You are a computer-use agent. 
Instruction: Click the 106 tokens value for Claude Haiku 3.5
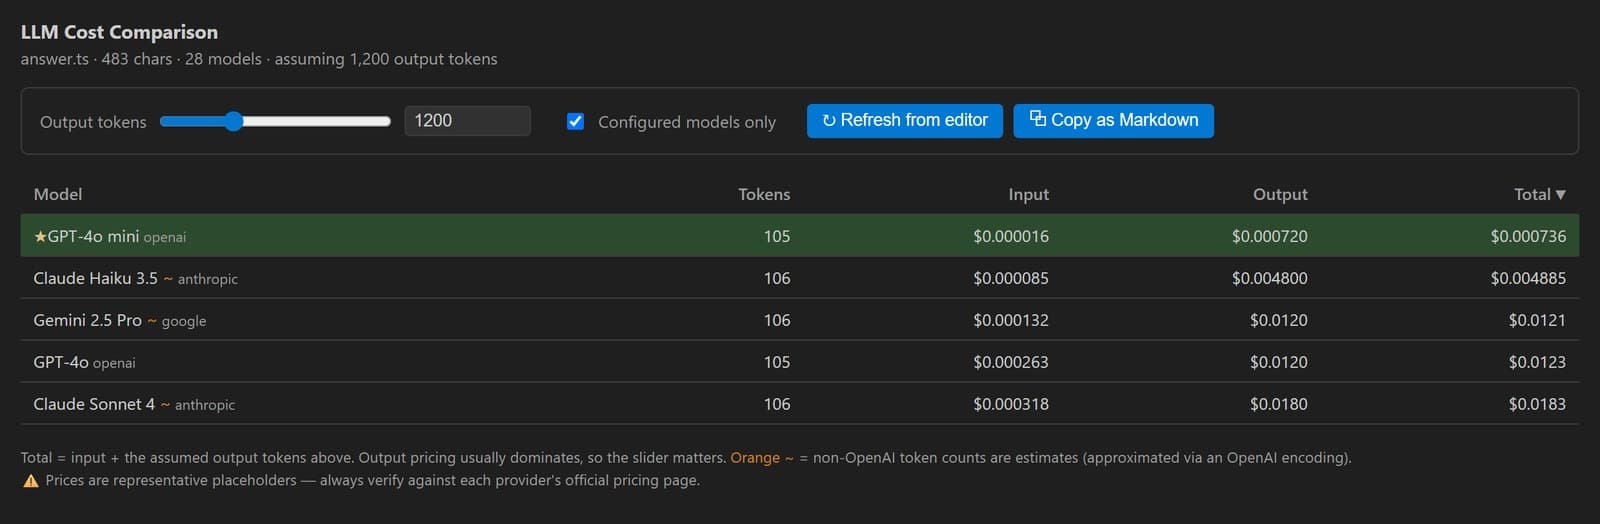click(x=777, y=278)
